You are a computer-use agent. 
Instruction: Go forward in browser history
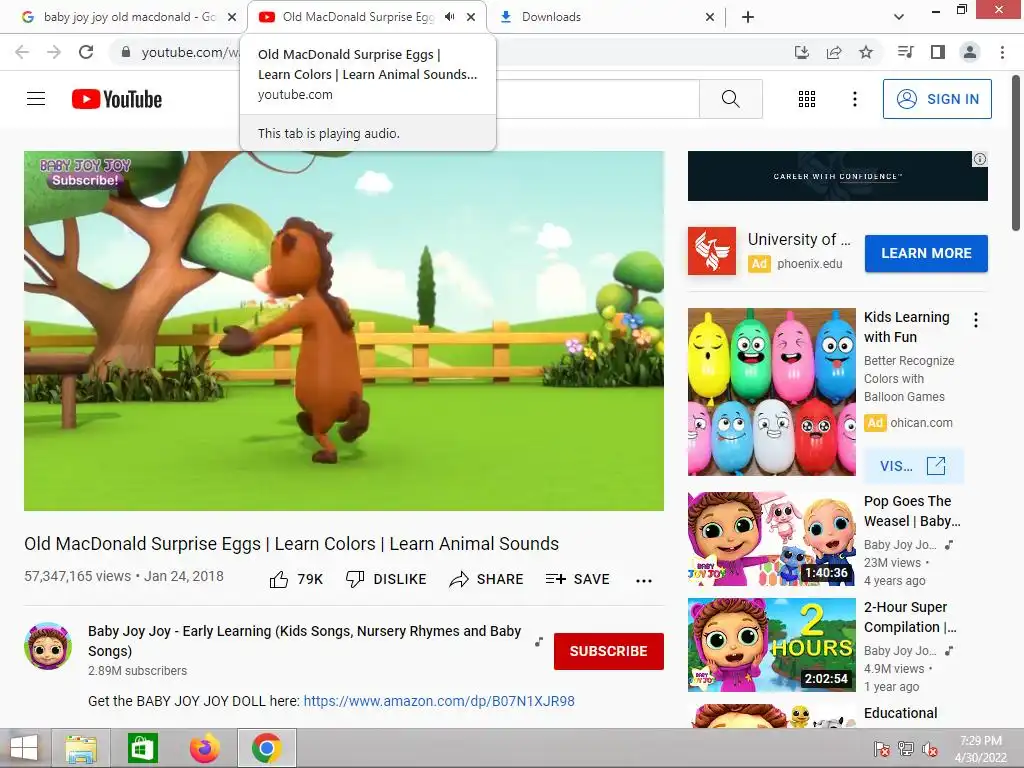click(x=54, y=52)
